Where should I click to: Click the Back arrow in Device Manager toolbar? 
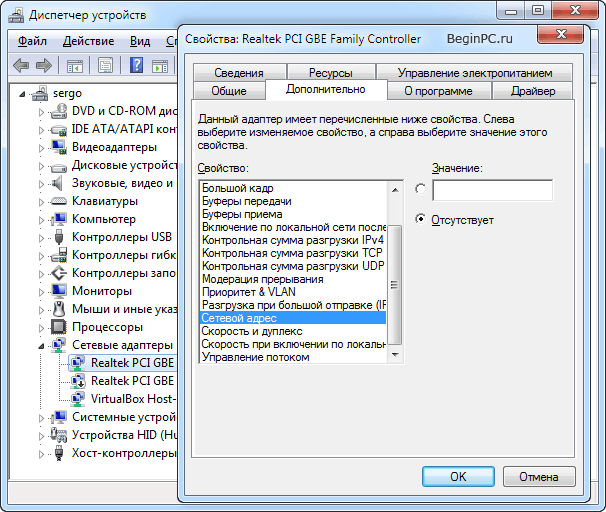click(x=21, y=65)
